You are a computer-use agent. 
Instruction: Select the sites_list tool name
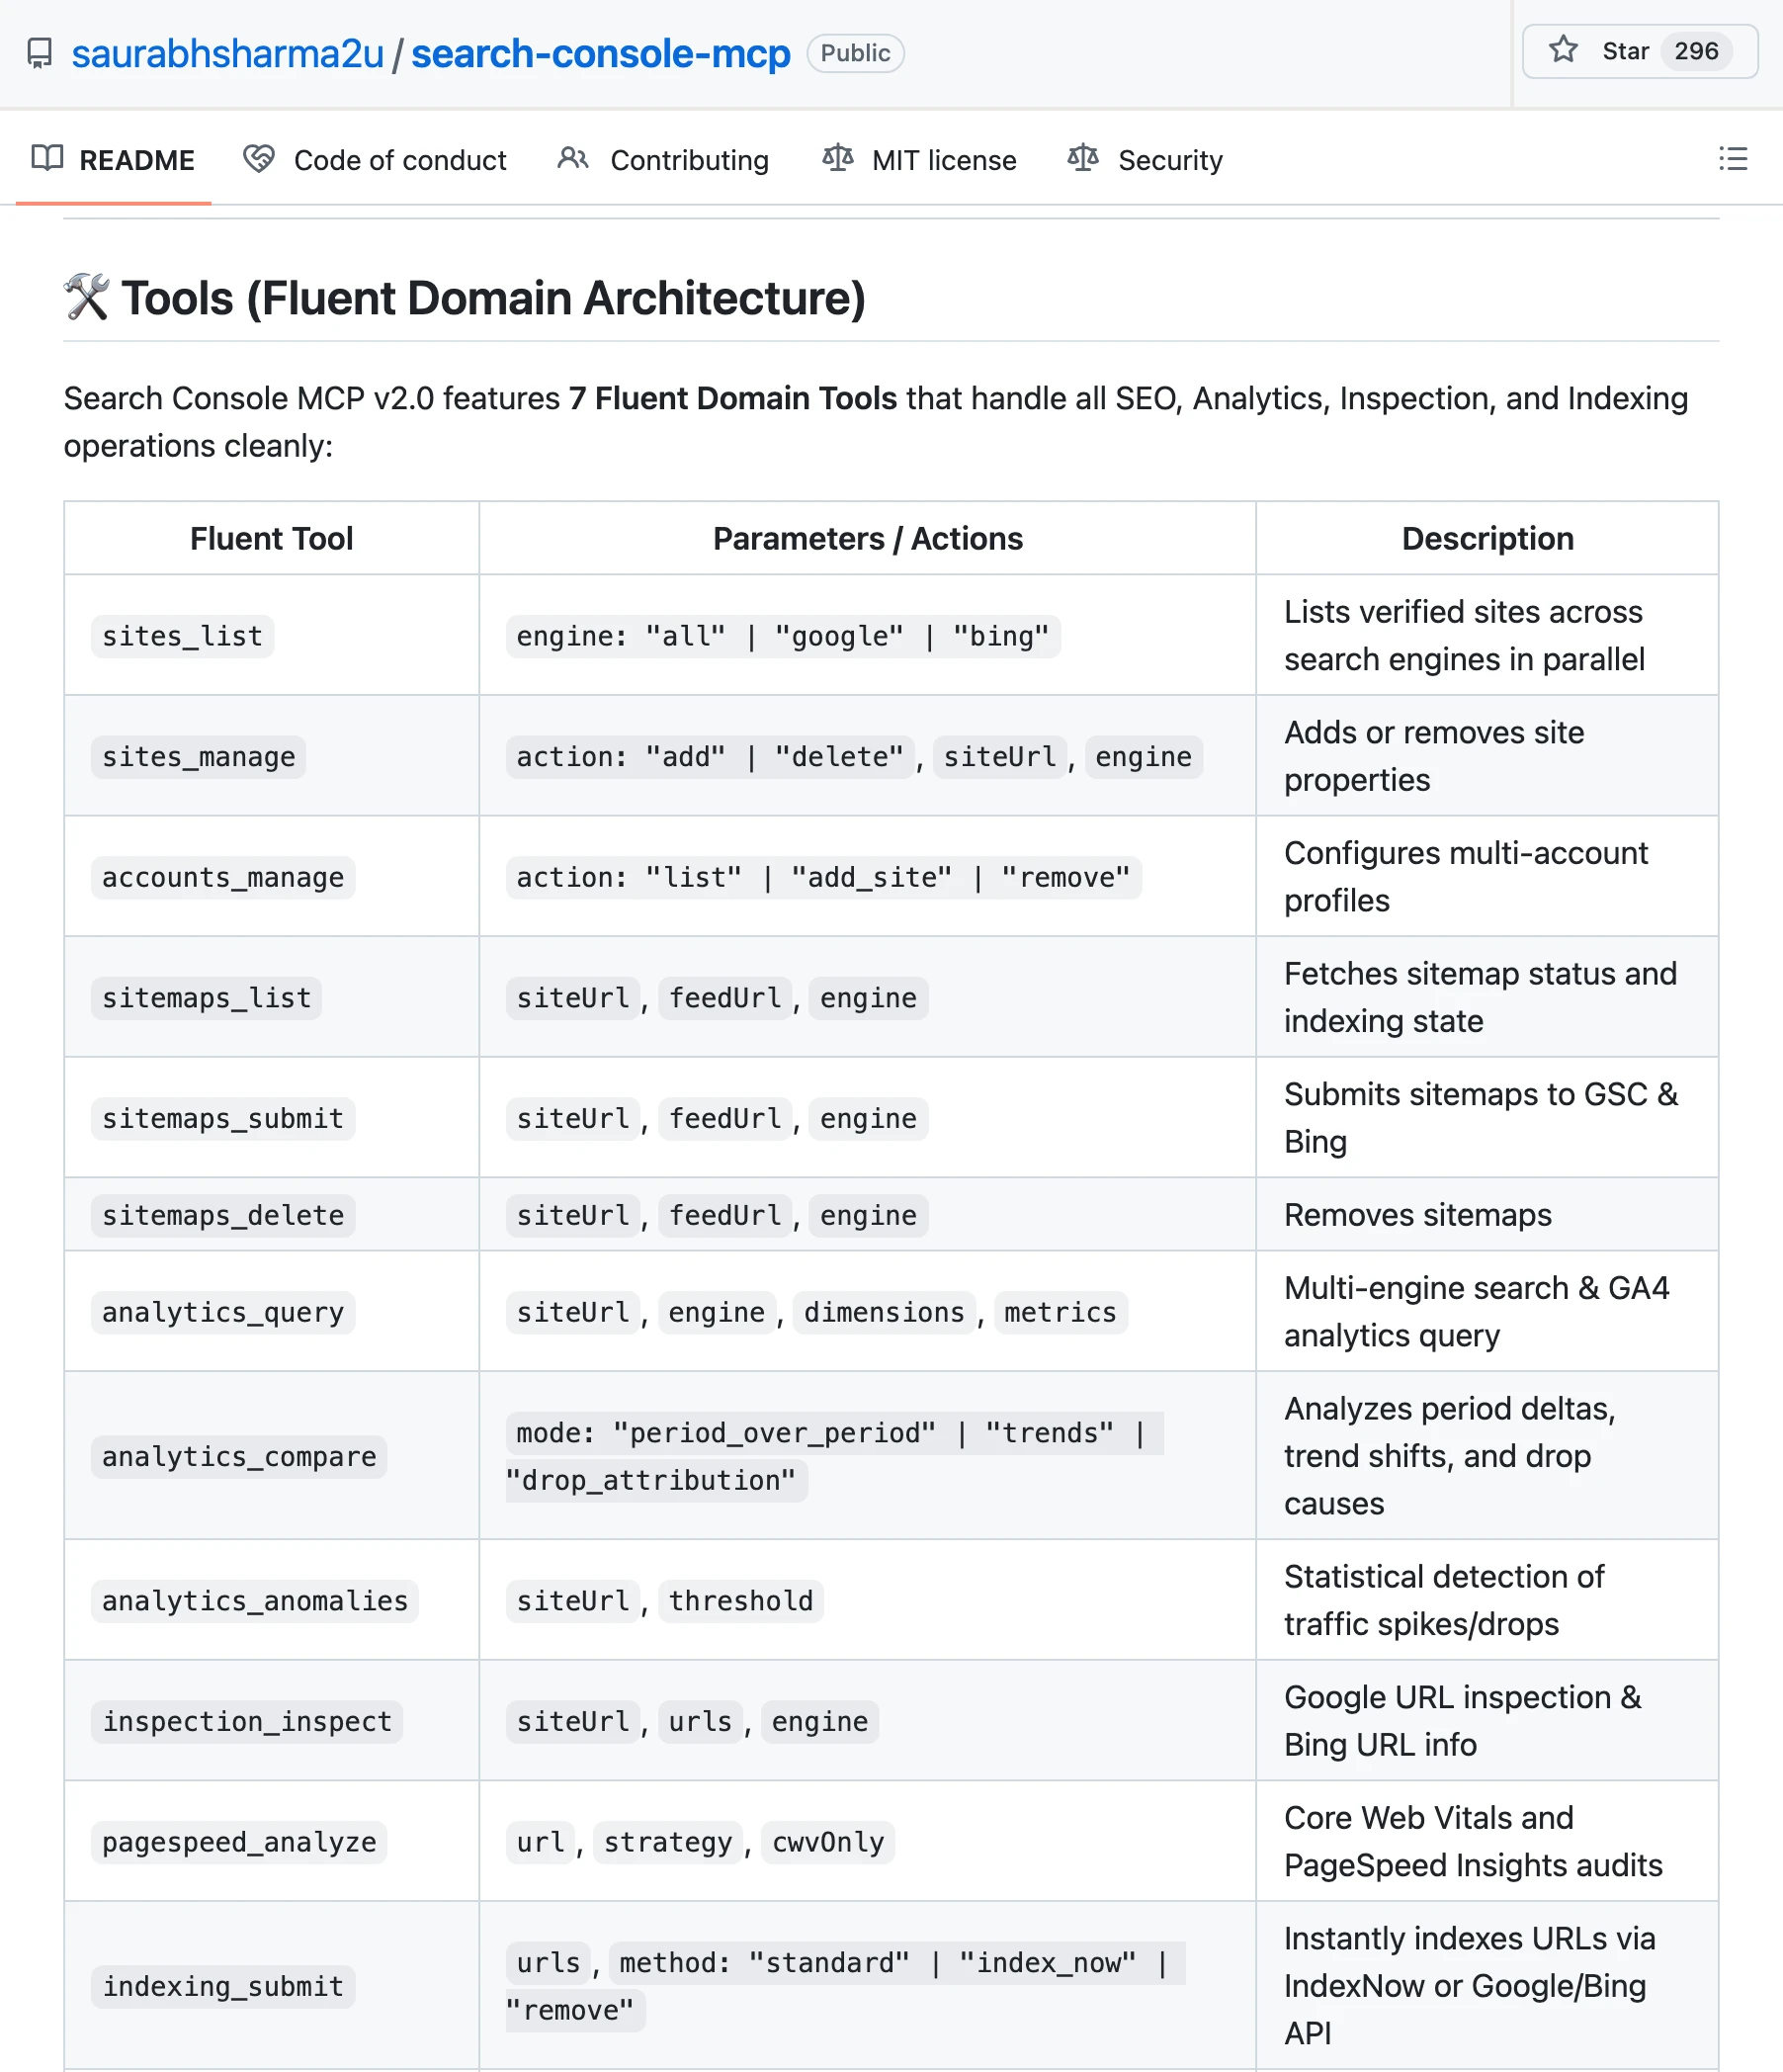pos(182,636)
